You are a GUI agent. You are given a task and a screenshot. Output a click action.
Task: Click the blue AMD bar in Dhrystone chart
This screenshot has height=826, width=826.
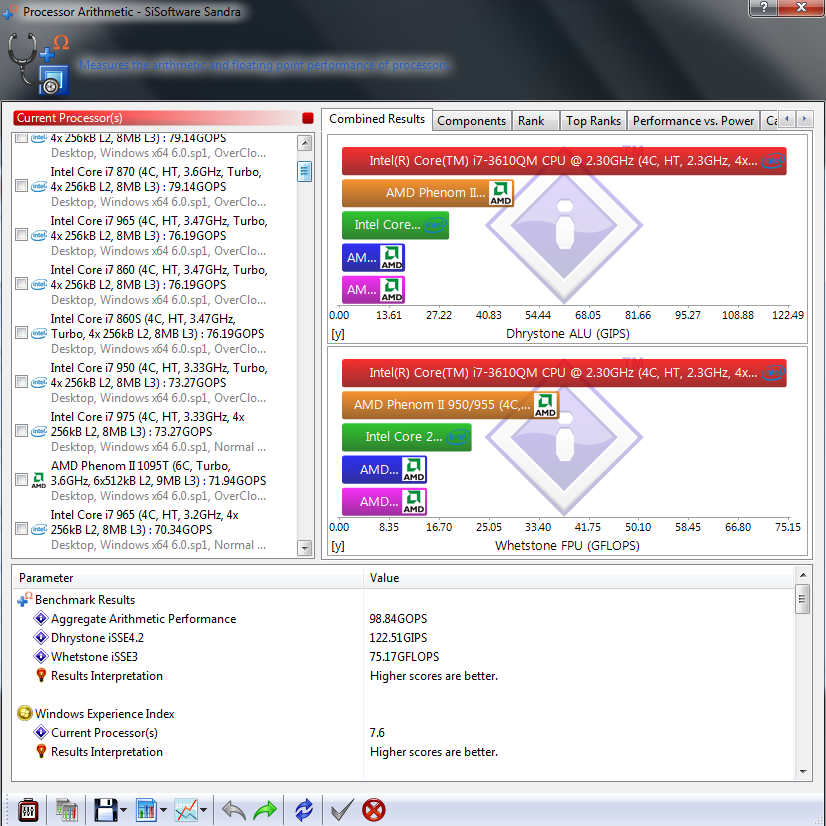click(373, 258)
